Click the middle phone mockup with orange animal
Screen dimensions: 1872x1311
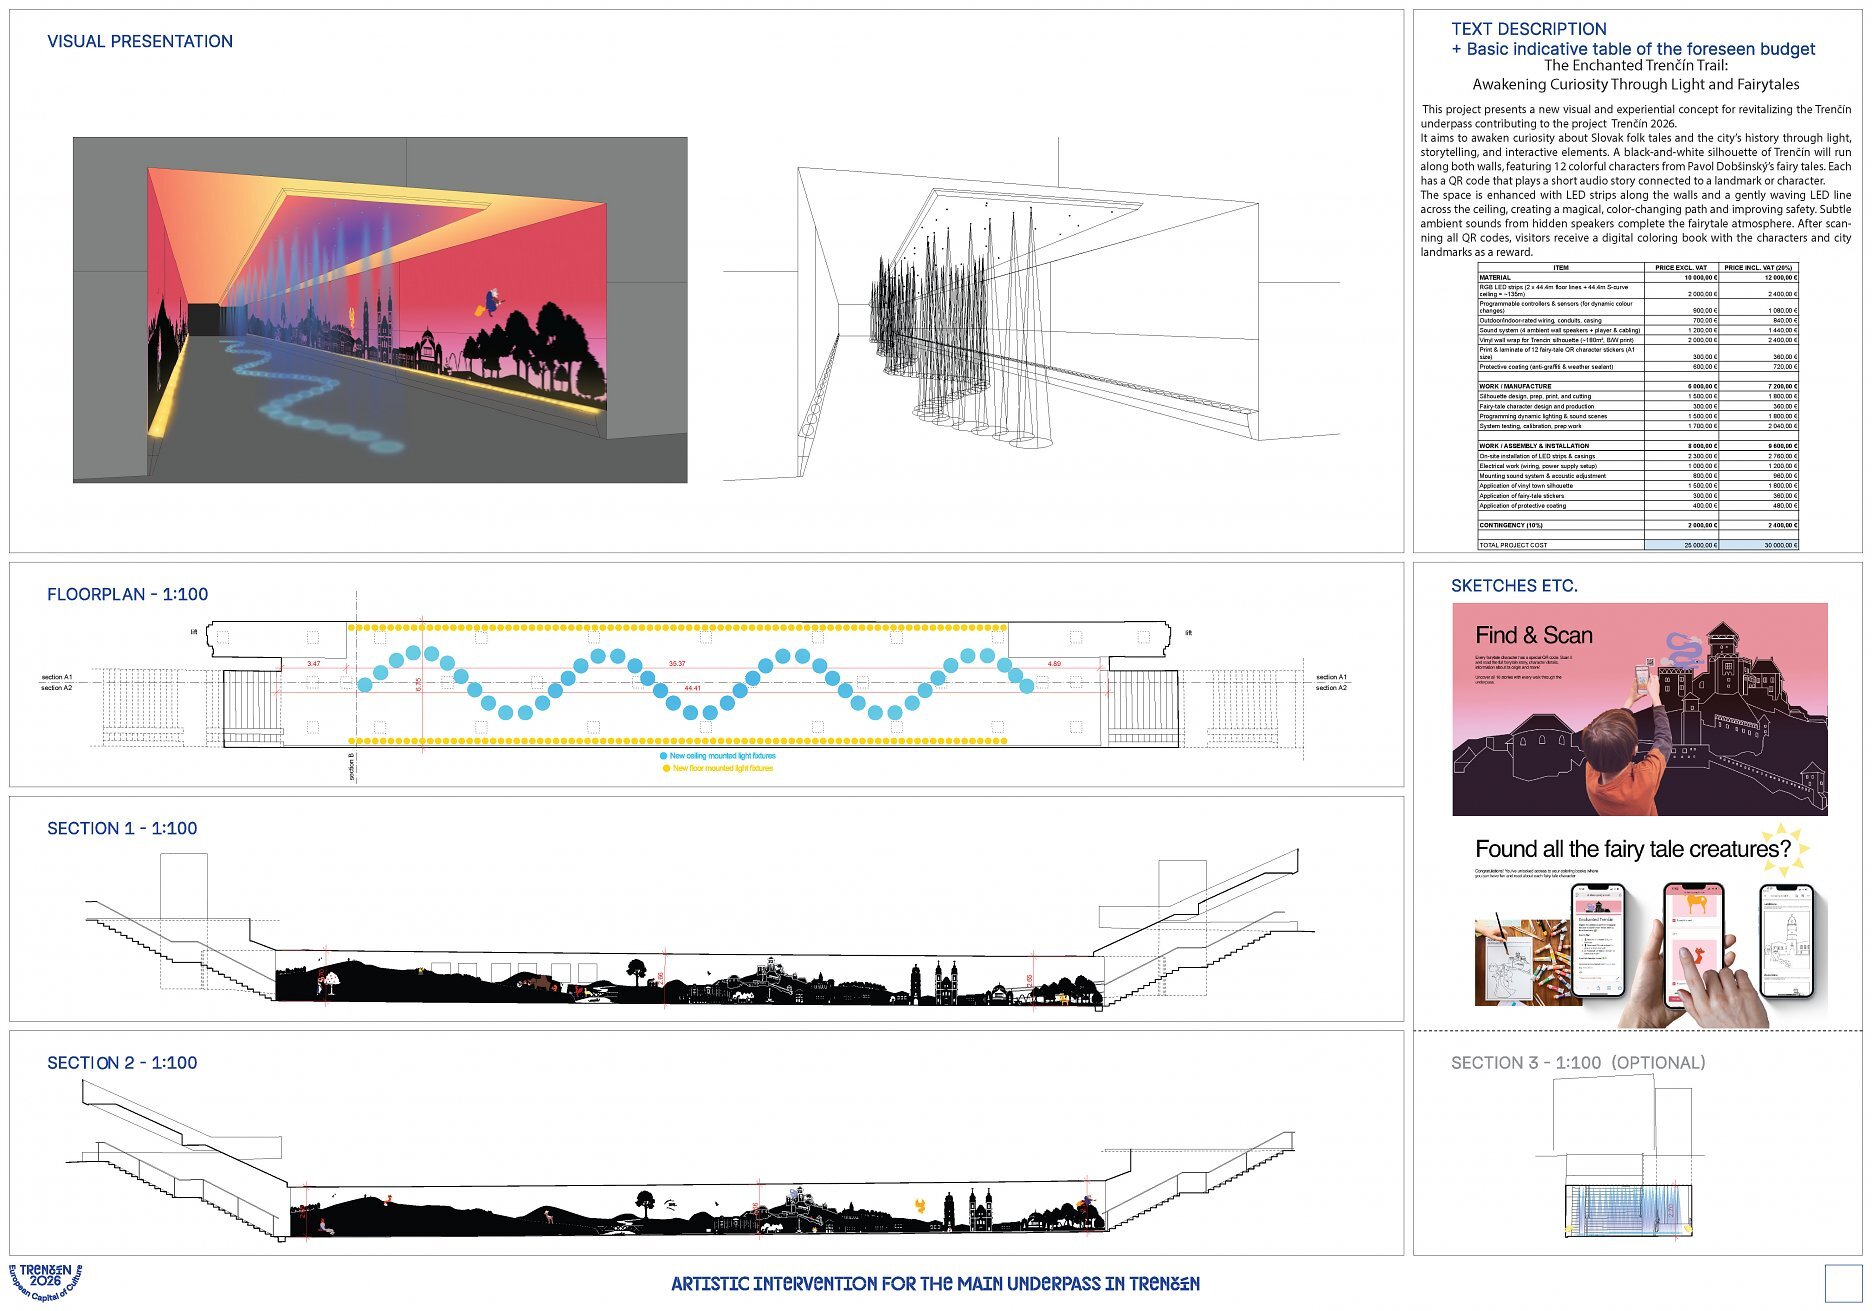(1694, 944)
